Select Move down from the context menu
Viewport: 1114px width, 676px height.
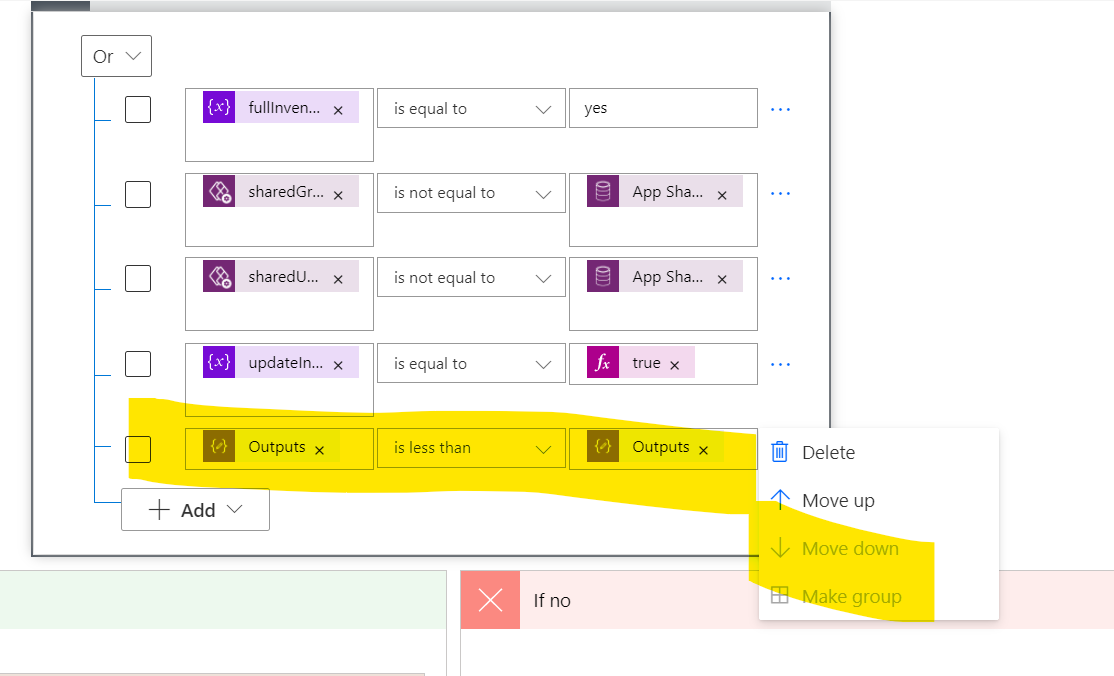click(x=850, y=548)
